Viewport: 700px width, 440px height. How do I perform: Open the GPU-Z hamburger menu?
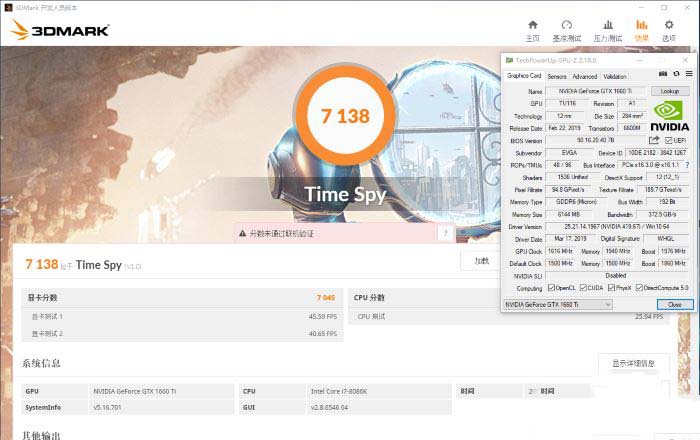[x=689, y=74]
